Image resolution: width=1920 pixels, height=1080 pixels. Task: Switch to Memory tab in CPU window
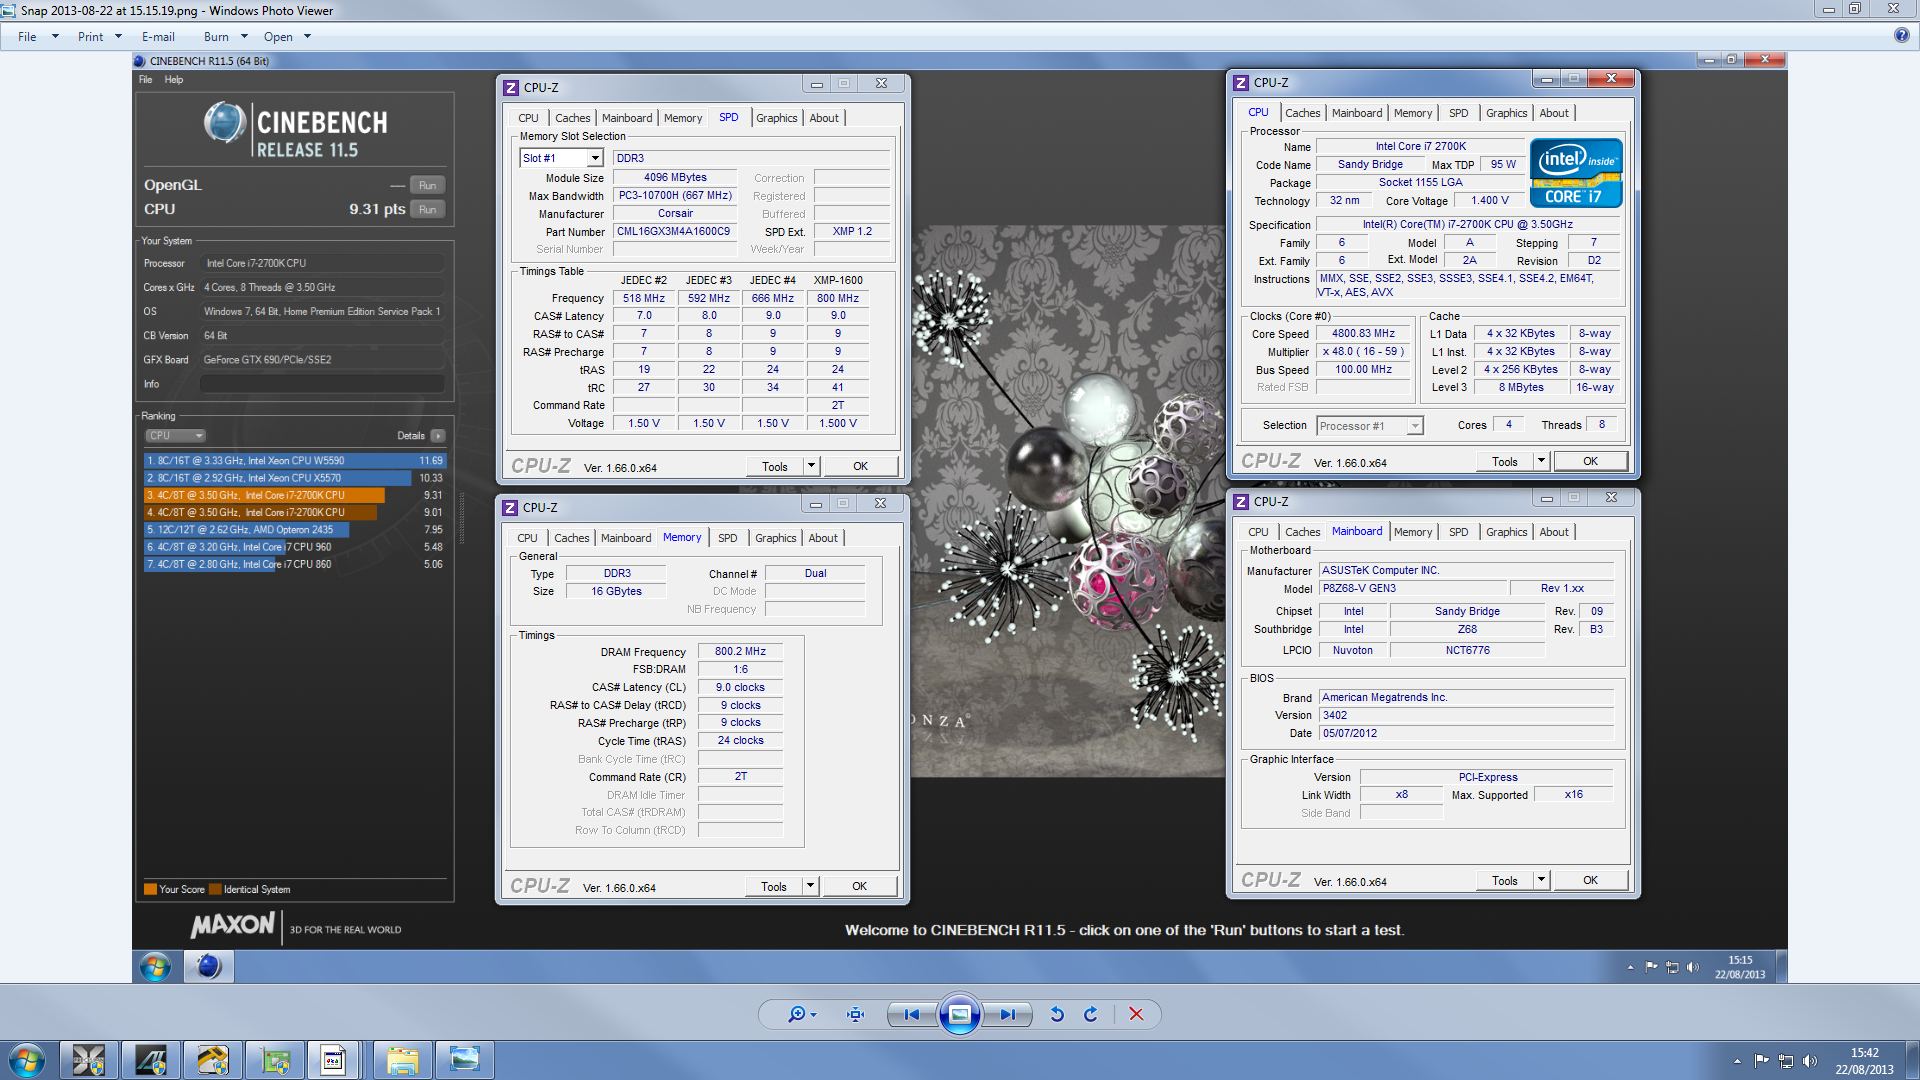coord(1413,113)
